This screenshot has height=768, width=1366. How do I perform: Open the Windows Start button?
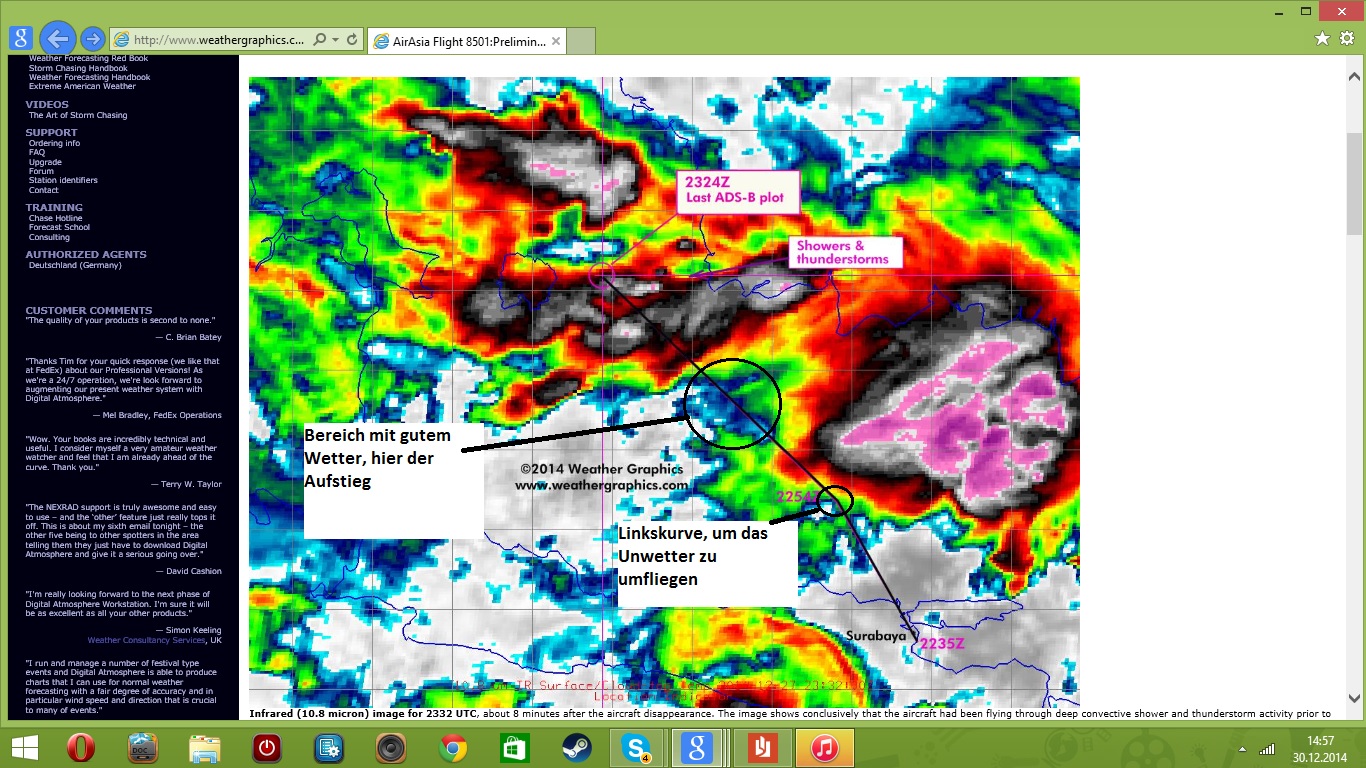coord(25,748)
